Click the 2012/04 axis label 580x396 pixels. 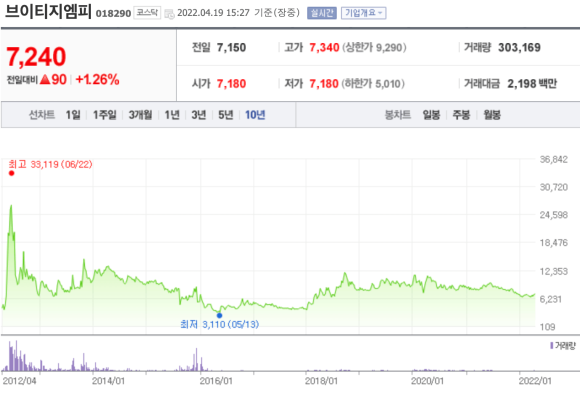(19, 381)
